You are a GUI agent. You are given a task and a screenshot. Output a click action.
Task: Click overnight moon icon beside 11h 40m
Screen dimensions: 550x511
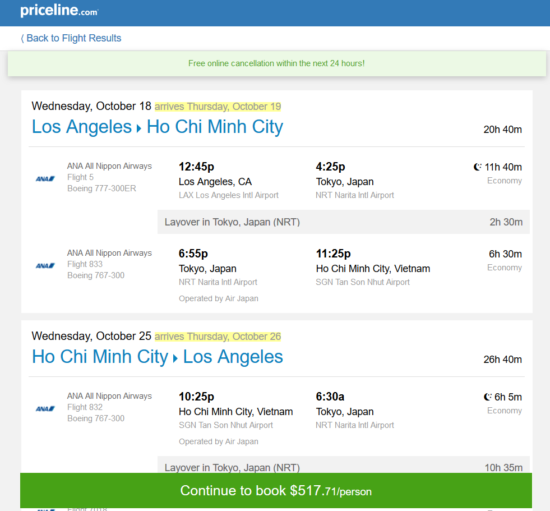pyautogui.click(x=477, y=167)
